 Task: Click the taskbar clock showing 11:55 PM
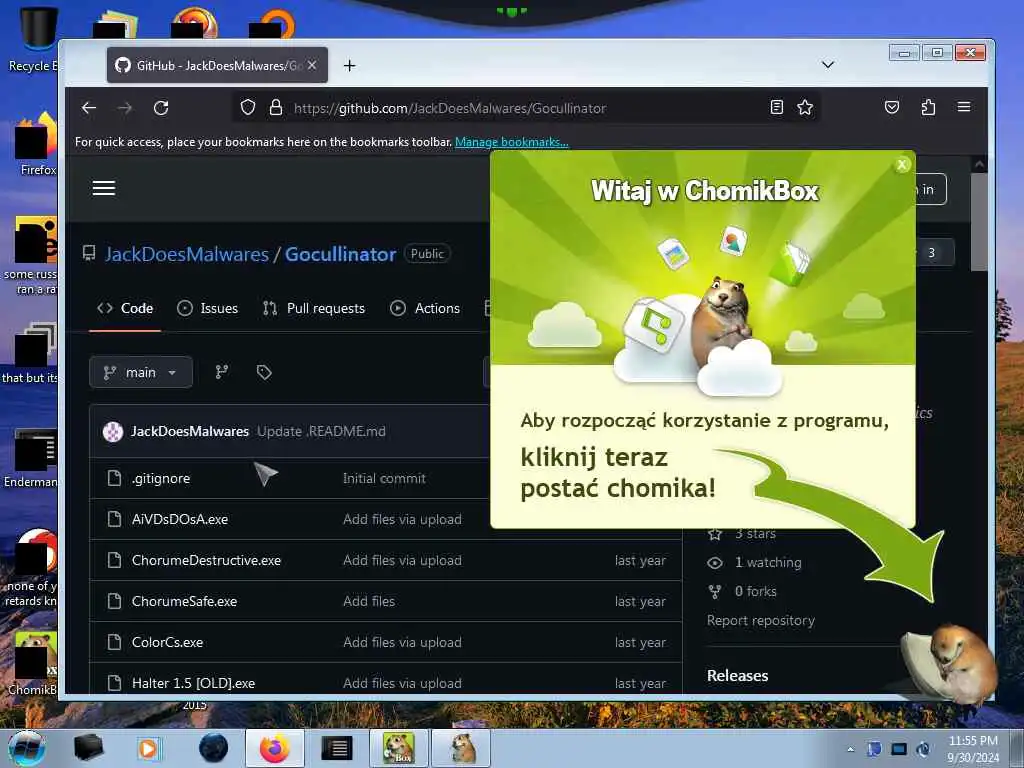coord(973,749)
